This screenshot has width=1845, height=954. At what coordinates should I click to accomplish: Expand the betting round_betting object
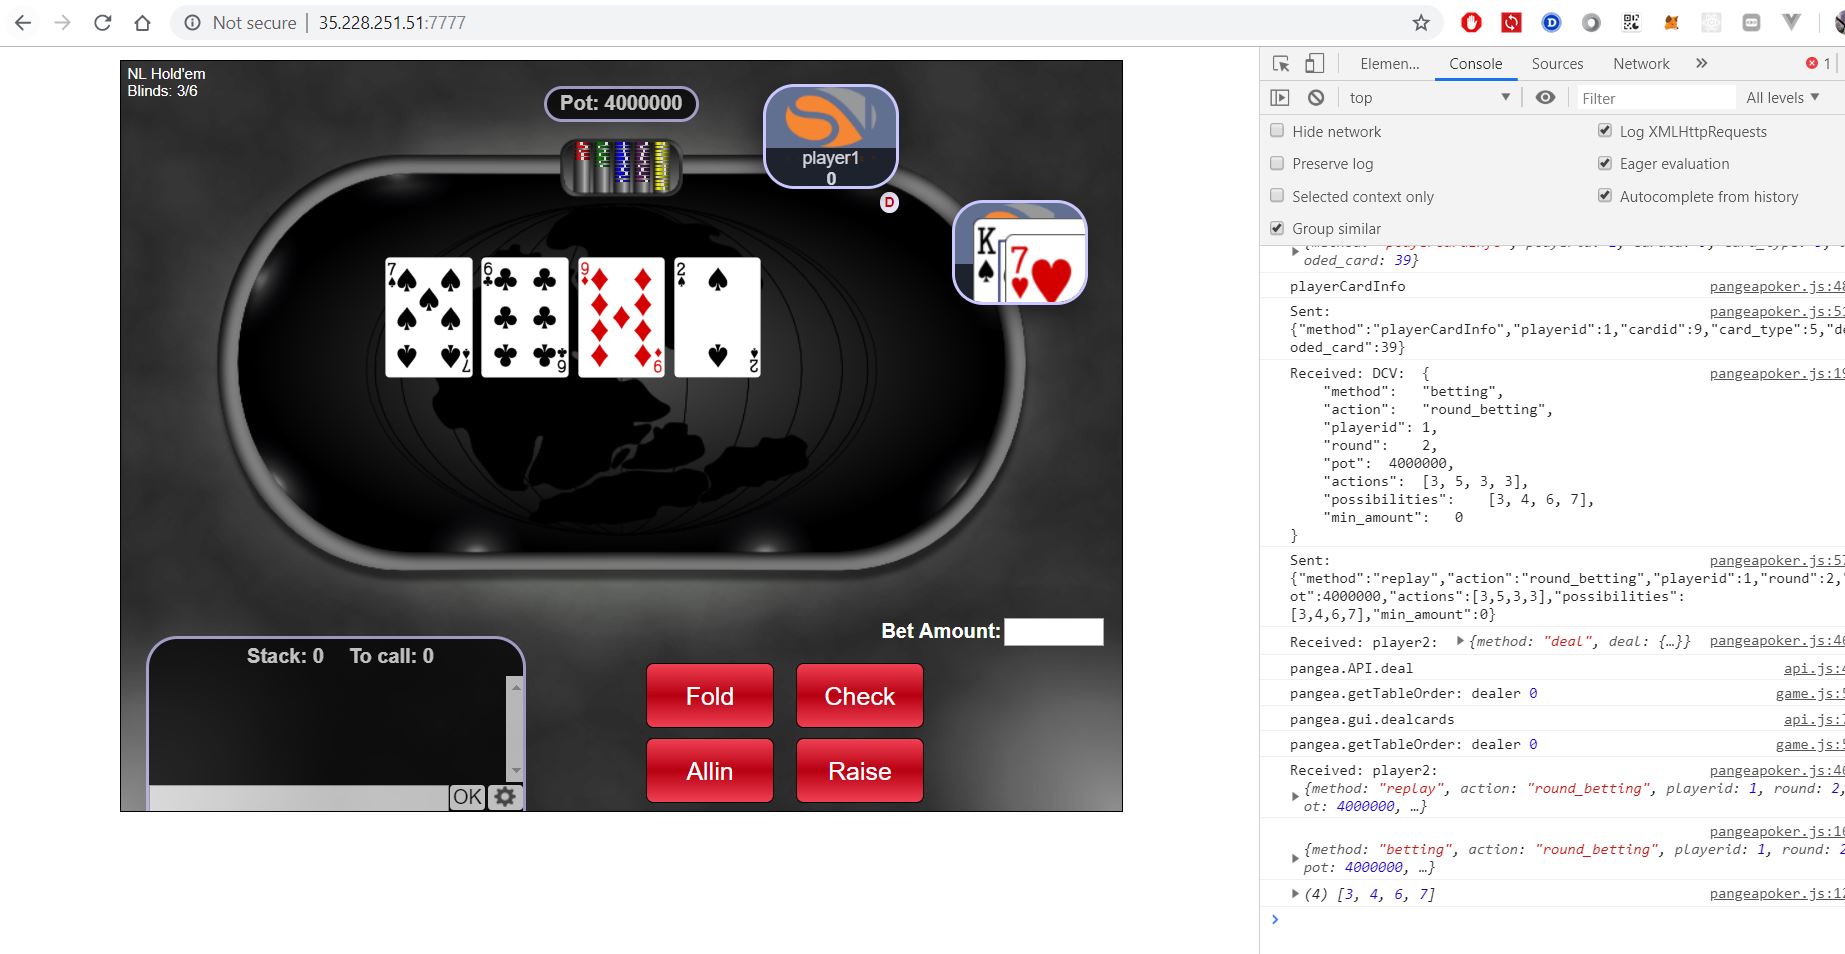(x=1296, y=858)
